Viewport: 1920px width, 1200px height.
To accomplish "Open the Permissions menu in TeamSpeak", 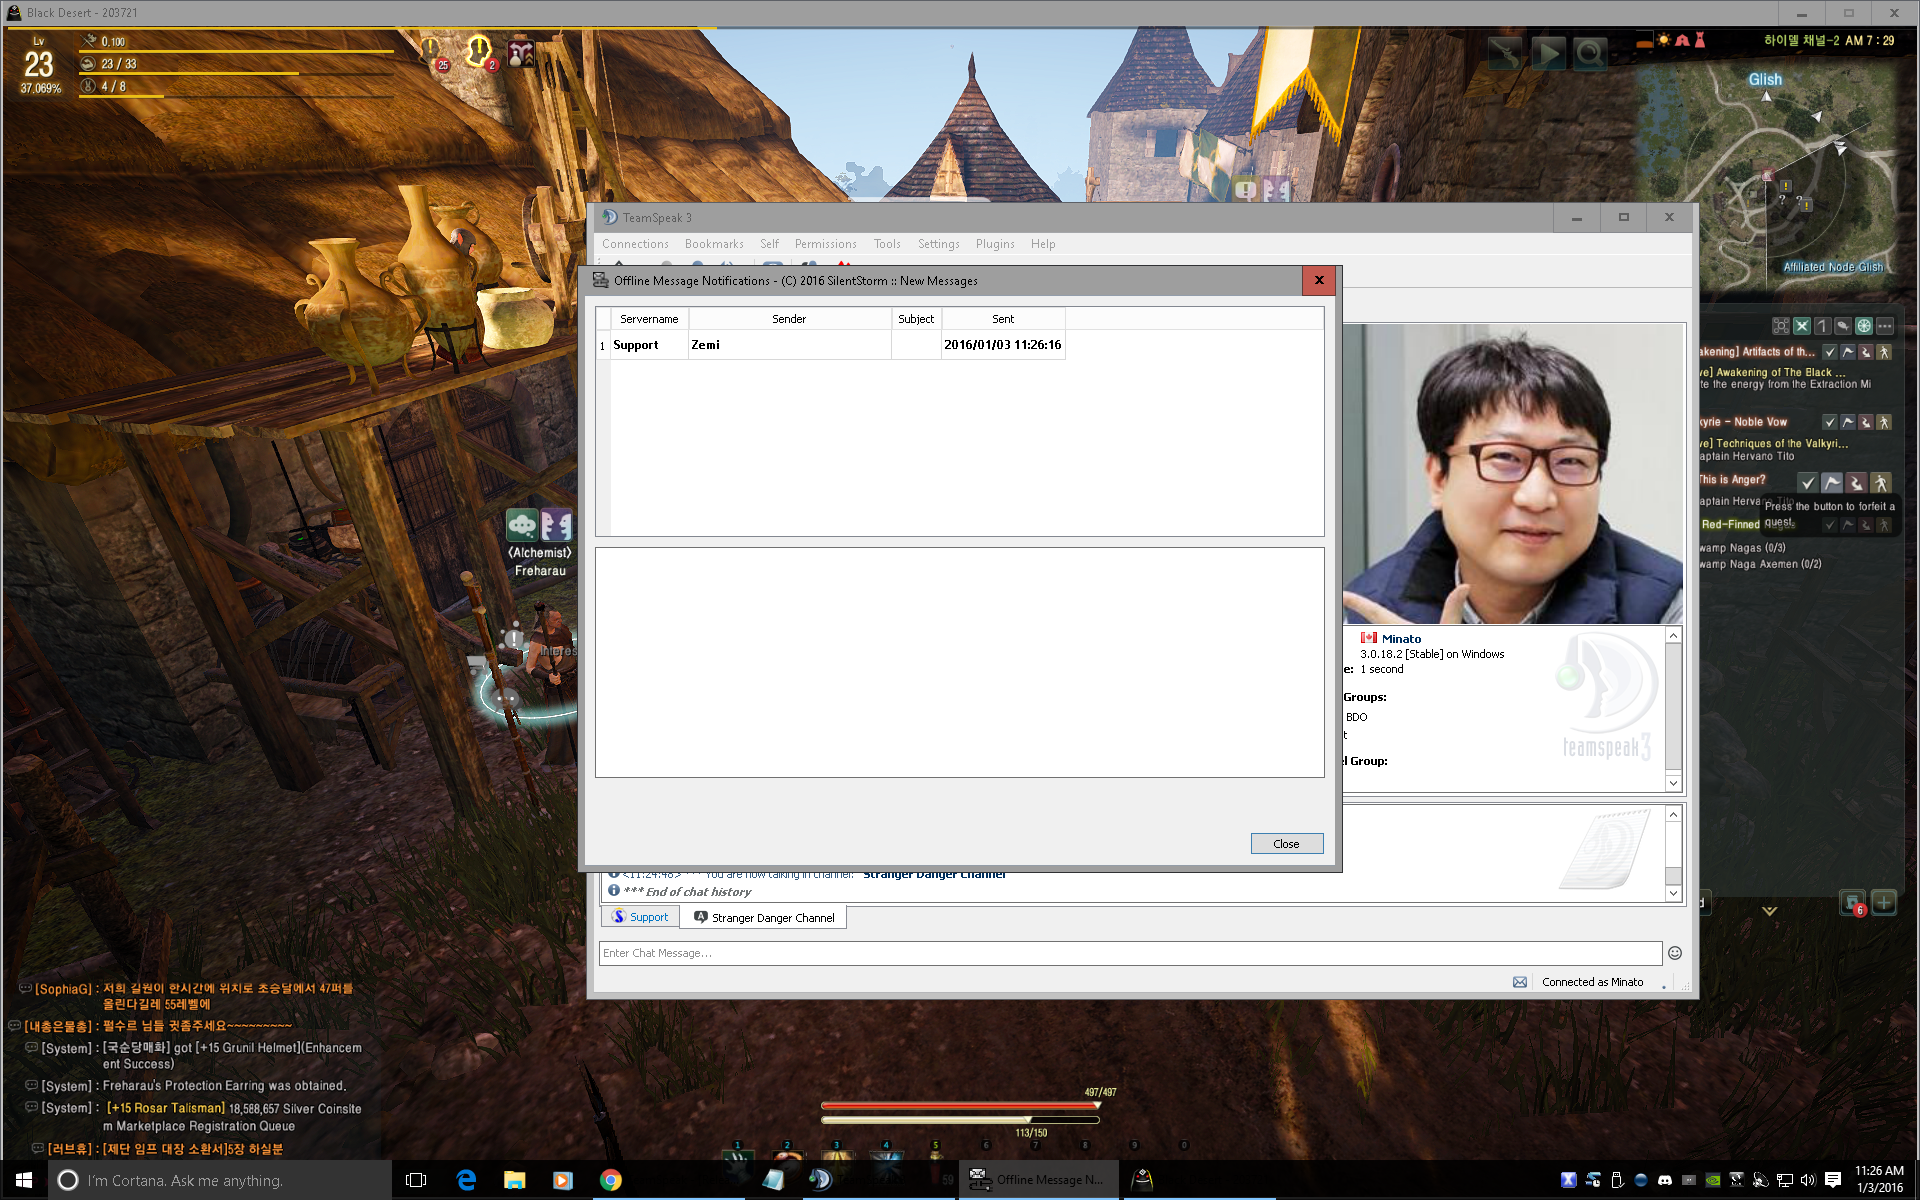I will pyautogui.click(x=825, y=244).
